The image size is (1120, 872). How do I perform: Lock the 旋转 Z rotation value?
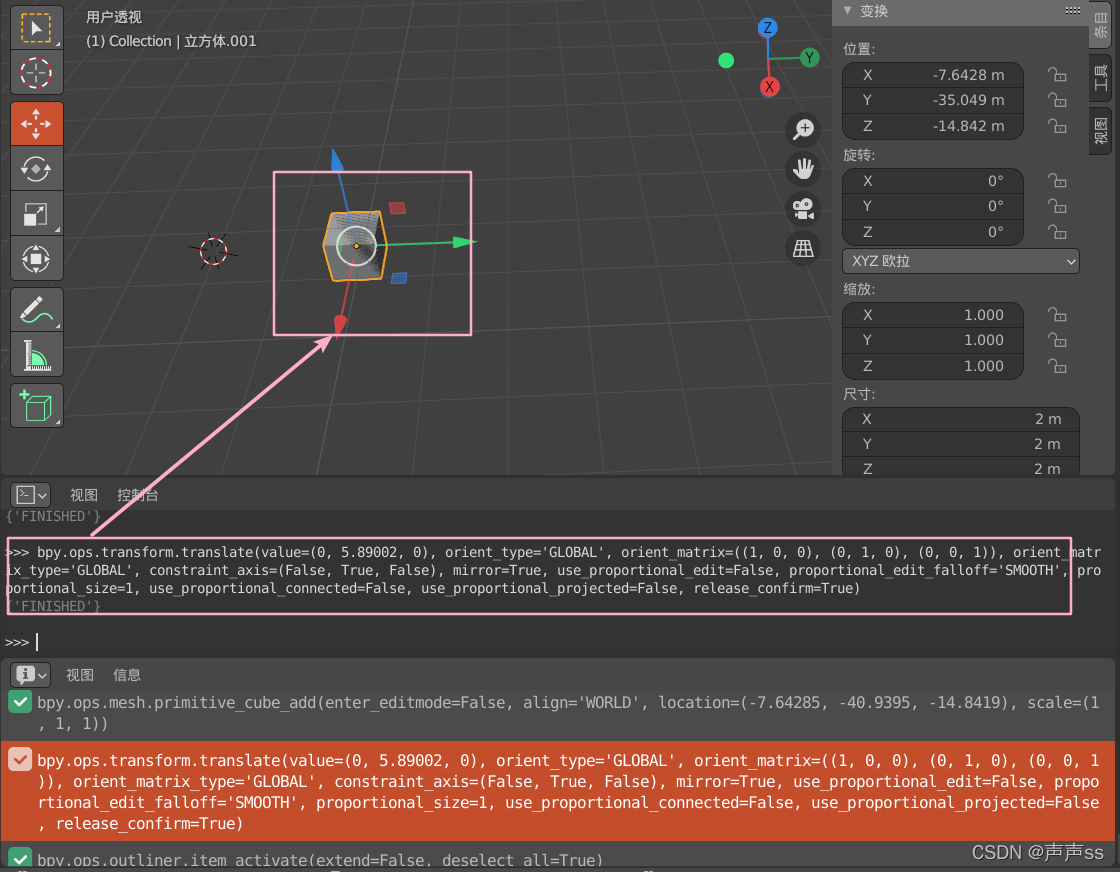coord(1057,232)
